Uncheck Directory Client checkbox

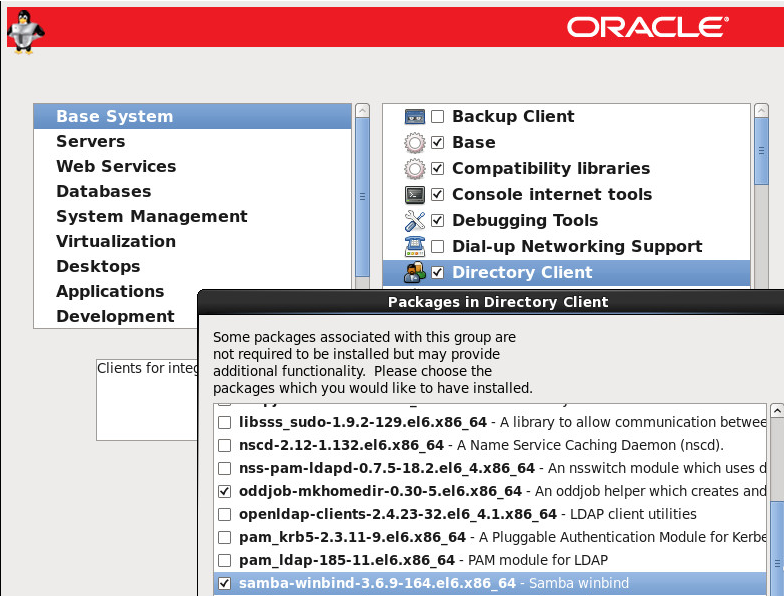point(438,272)
